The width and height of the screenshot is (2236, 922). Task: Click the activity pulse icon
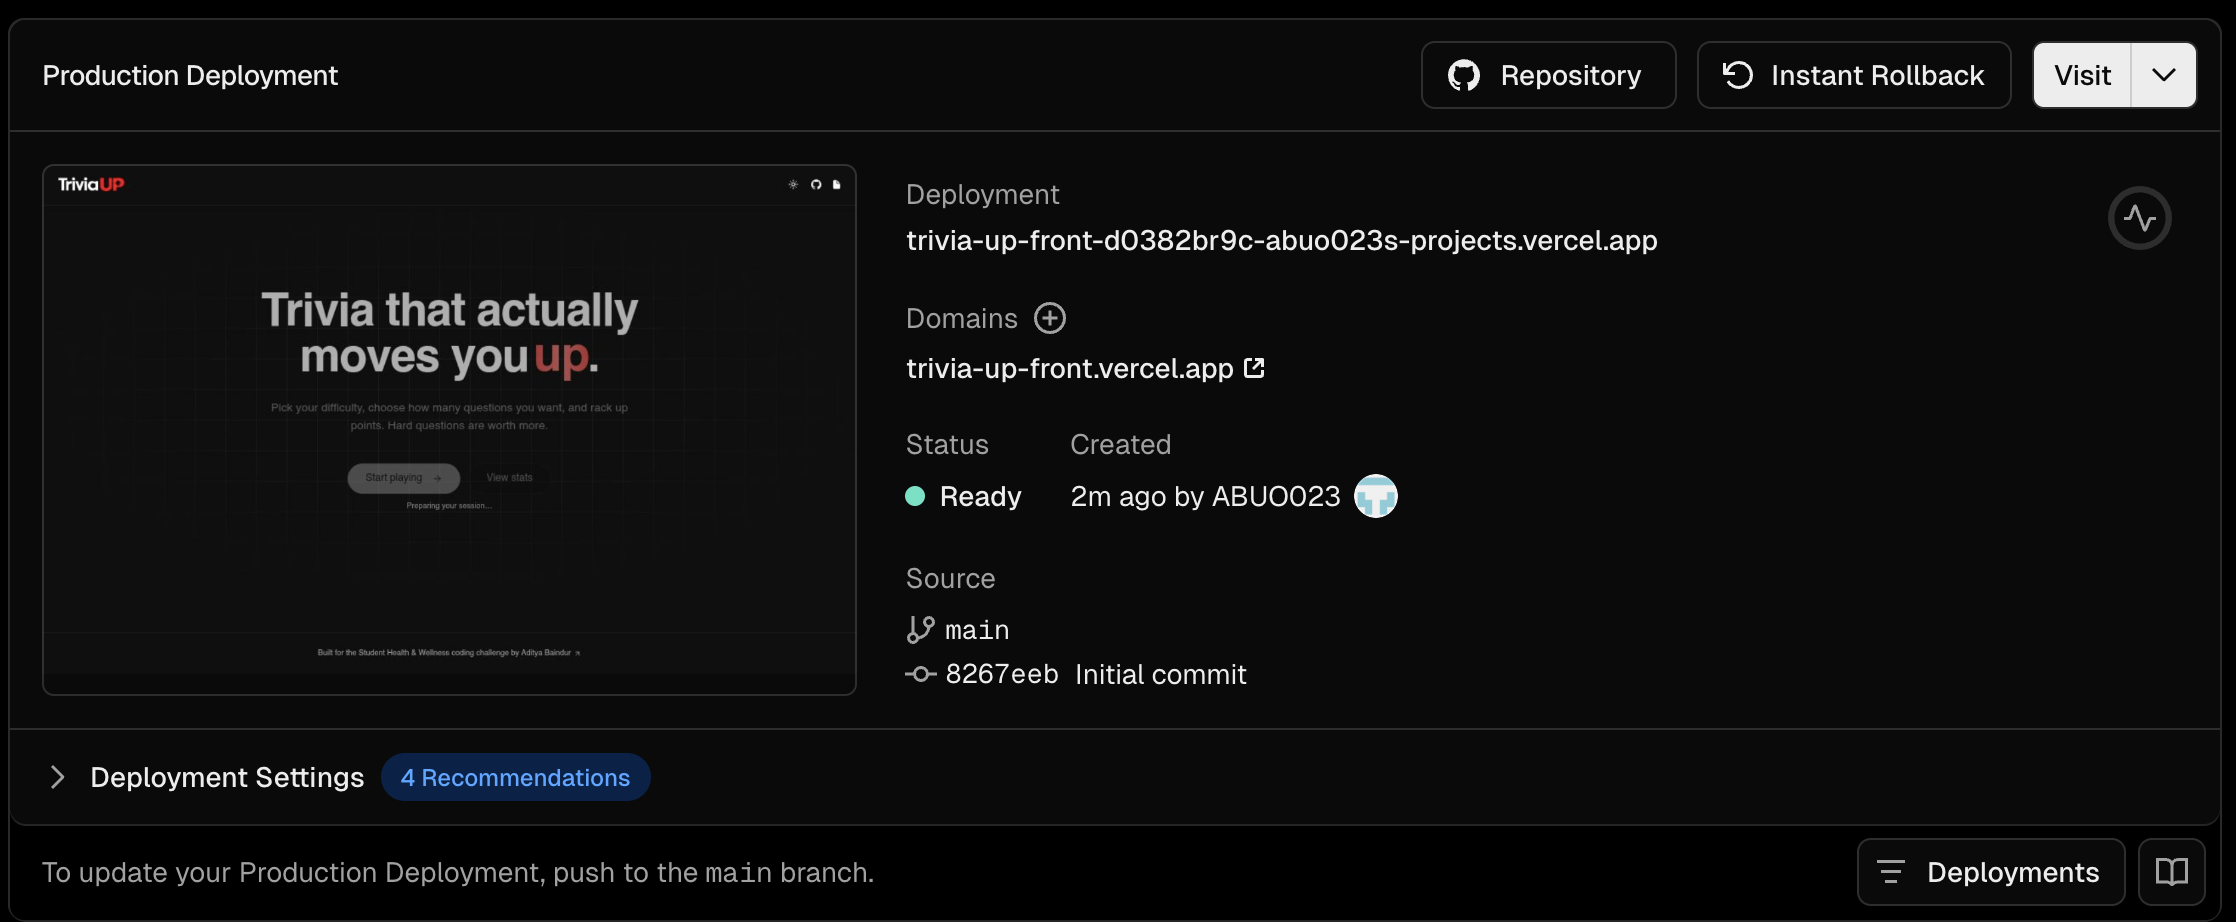pos(2139,218)
